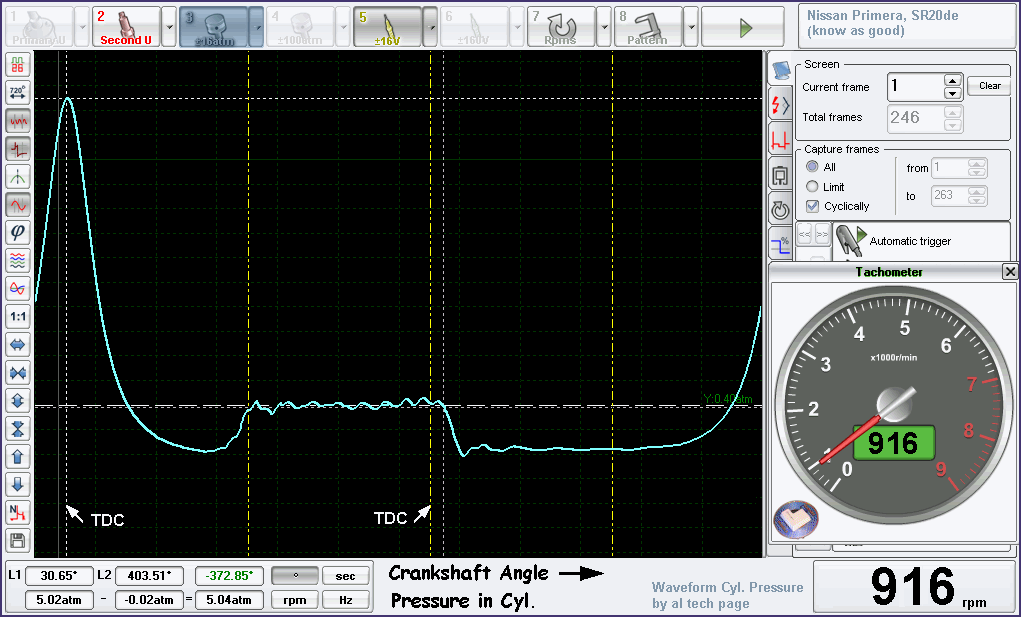The width and height of the screenshot is (1021, 617).
Task: Switch to the percent step side tab
Action: (x=780, y=243)
